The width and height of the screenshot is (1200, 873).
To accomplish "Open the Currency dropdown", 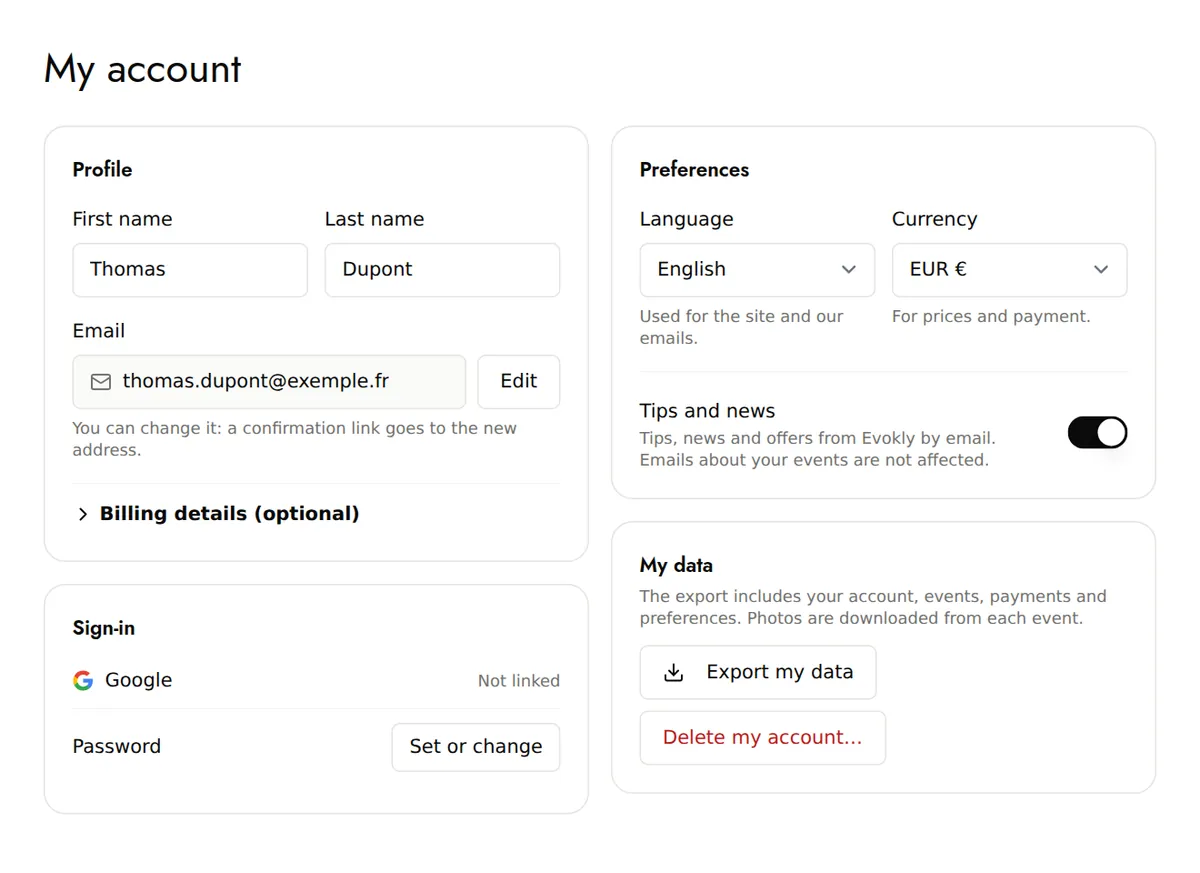I will point(1009,270).
